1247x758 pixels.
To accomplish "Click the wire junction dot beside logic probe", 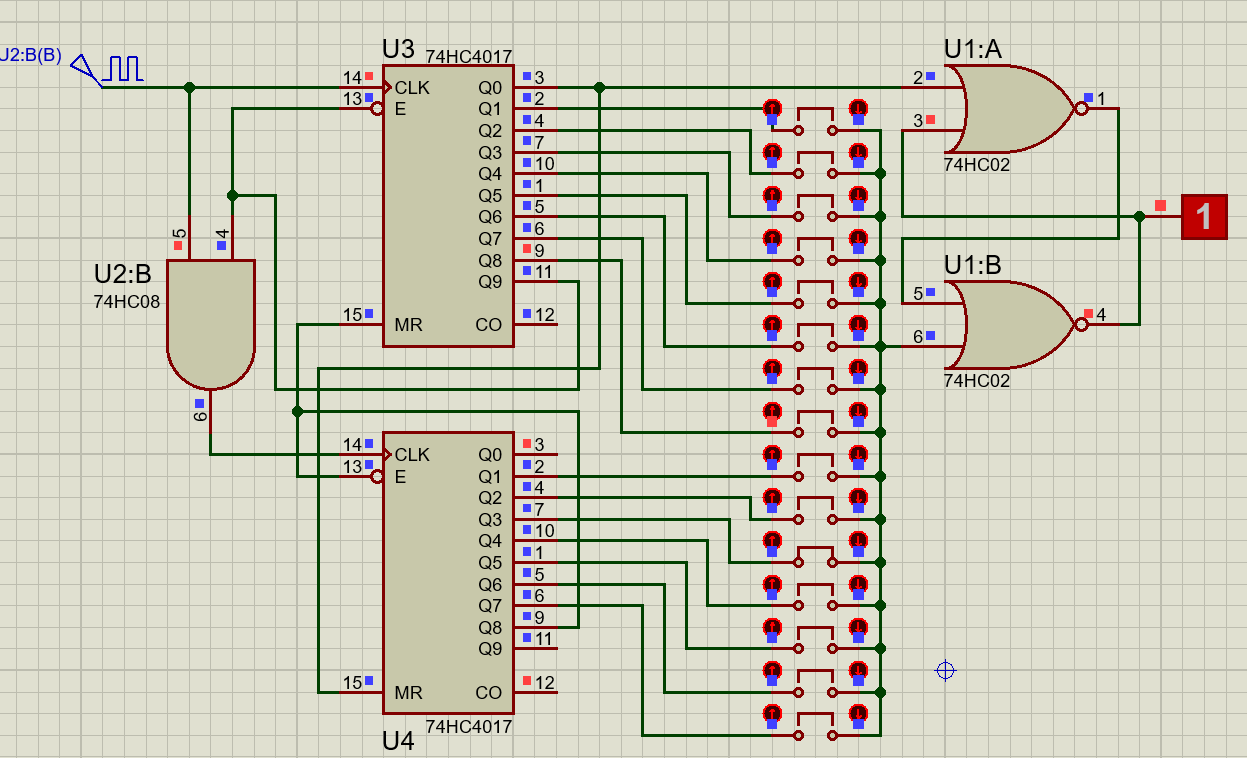I will 1140,216.
